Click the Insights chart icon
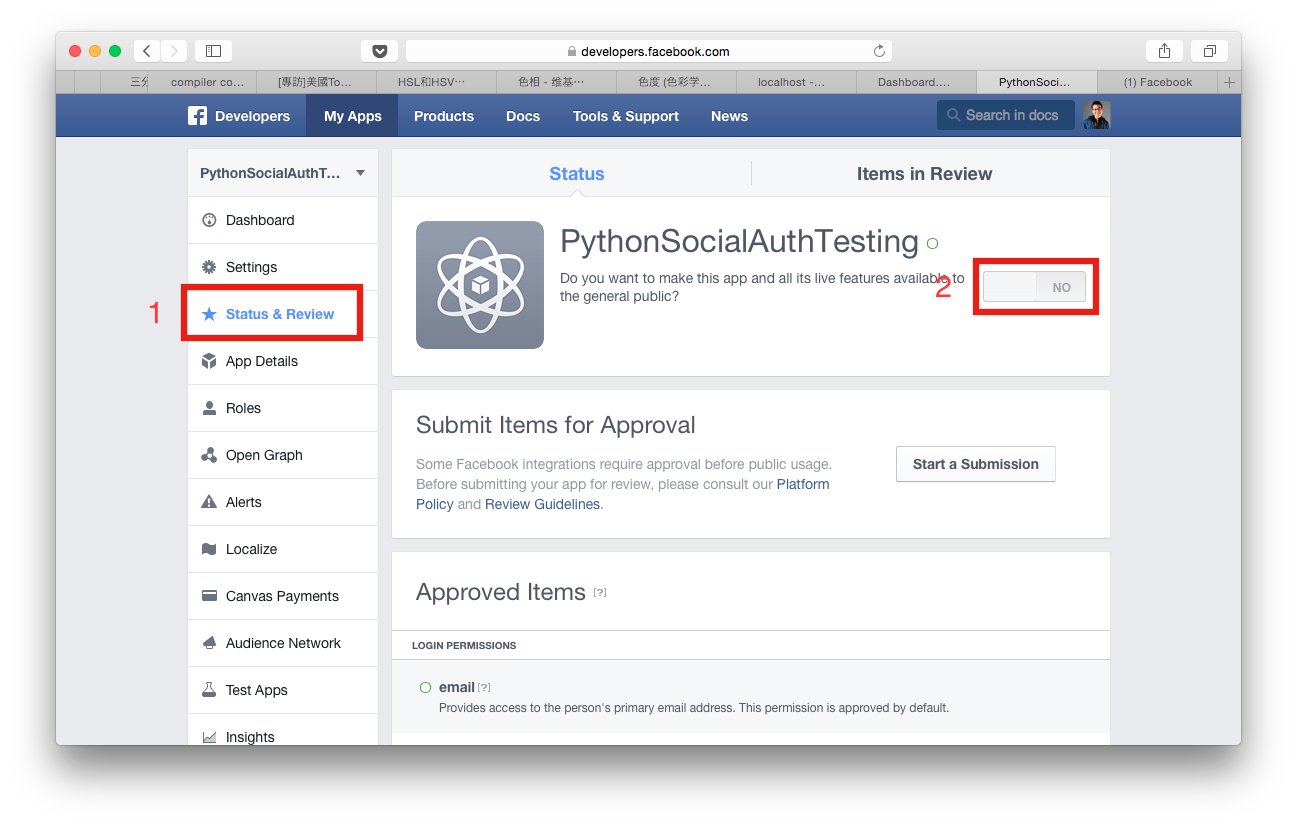 [x=209, y=737]
